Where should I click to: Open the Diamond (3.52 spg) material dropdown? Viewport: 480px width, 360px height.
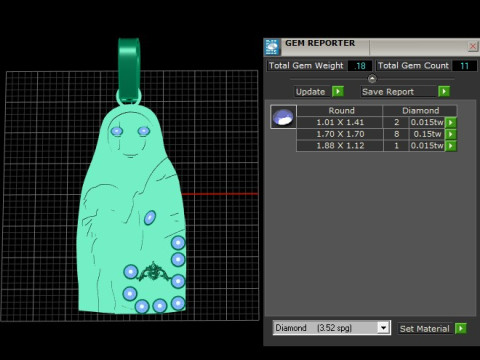click(x=383, y=328)
